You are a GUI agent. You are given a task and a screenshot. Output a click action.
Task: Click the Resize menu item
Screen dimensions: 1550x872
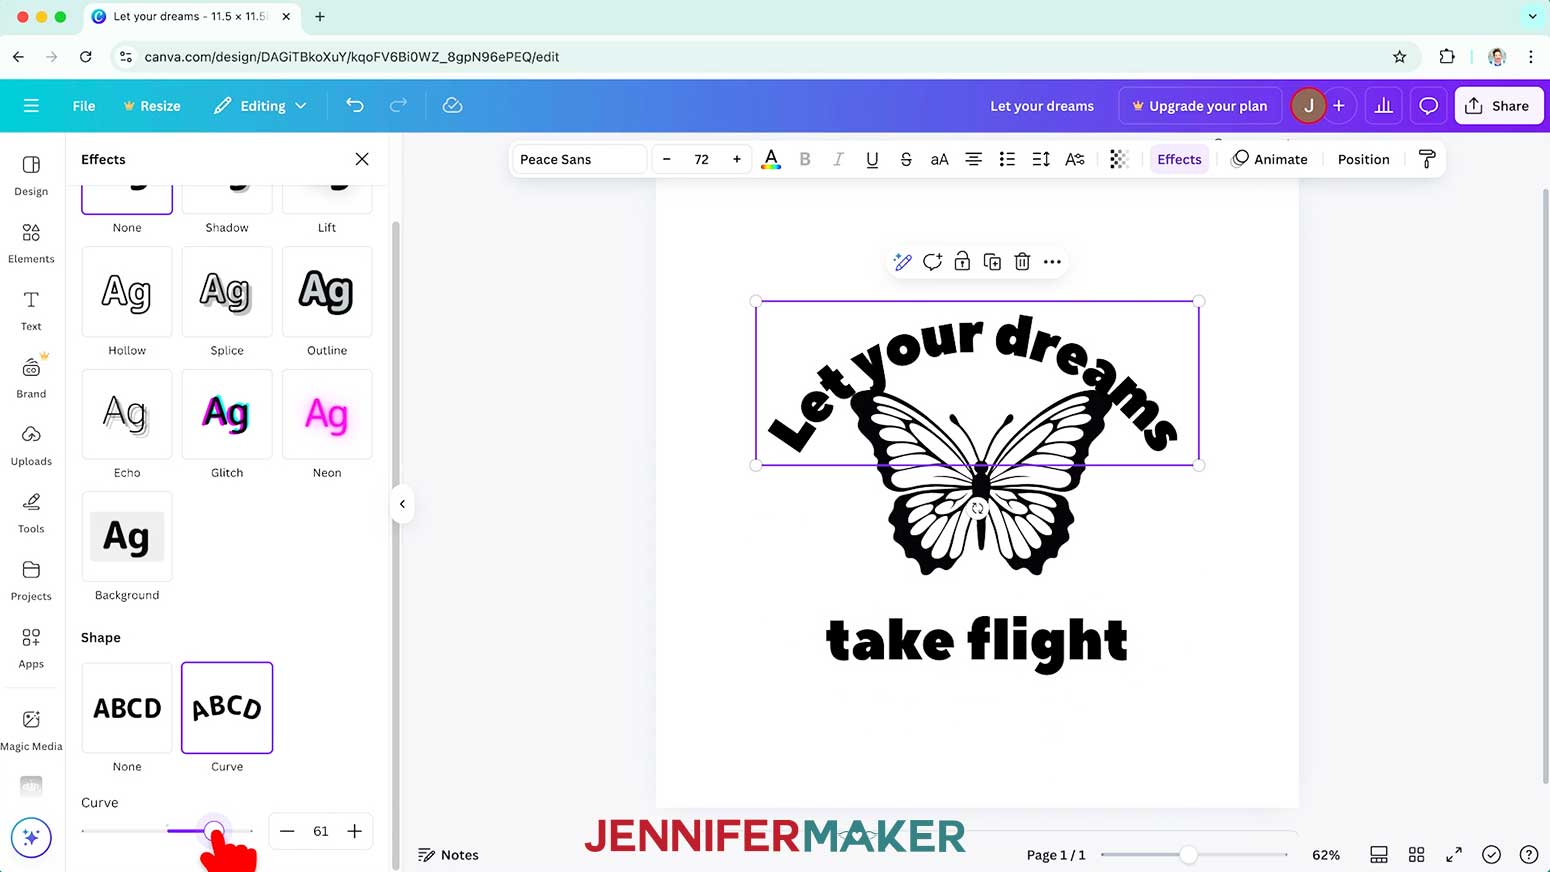click(x=151, y=105)
